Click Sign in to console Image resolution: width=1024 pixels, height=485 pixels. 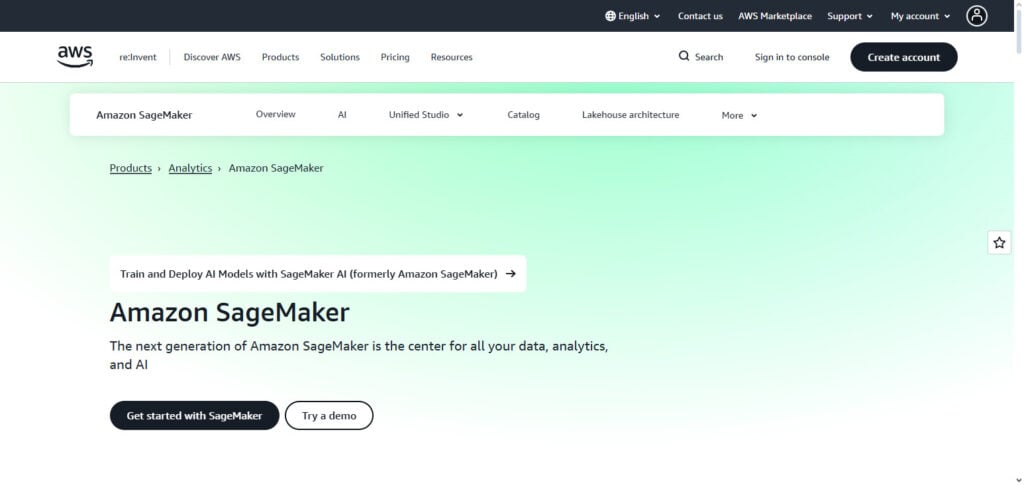pos(792,57)
